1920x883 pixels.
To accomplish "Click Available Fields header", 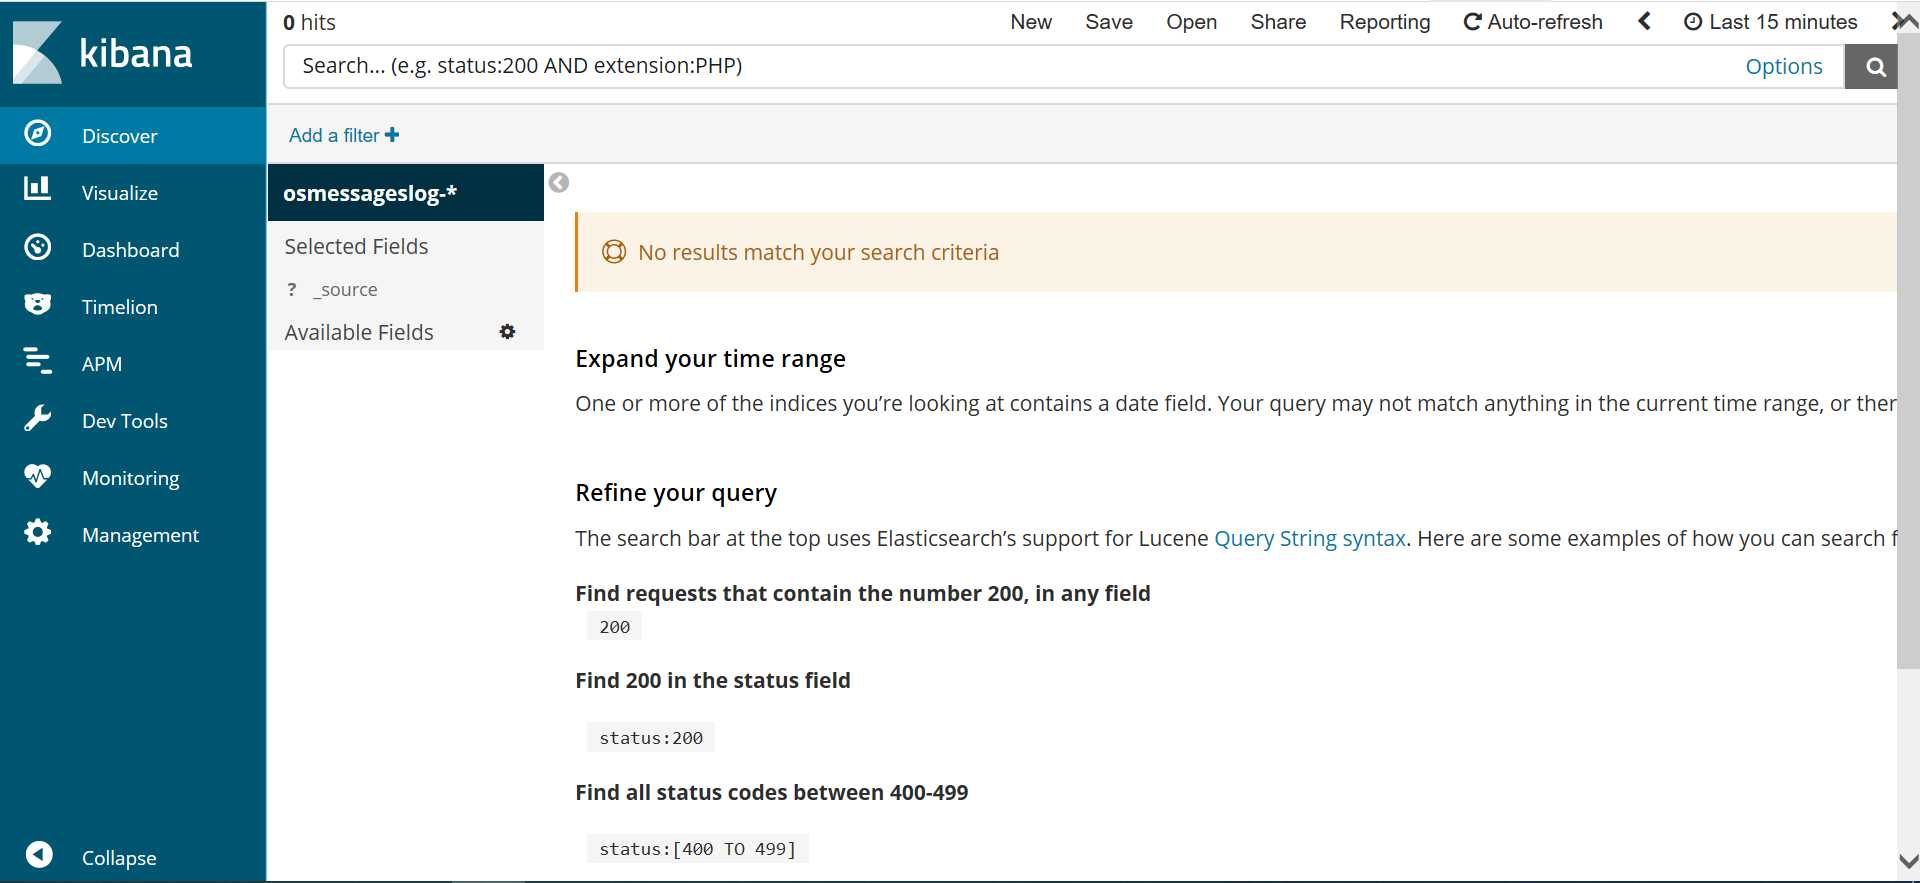I will [x=359, y=332].
